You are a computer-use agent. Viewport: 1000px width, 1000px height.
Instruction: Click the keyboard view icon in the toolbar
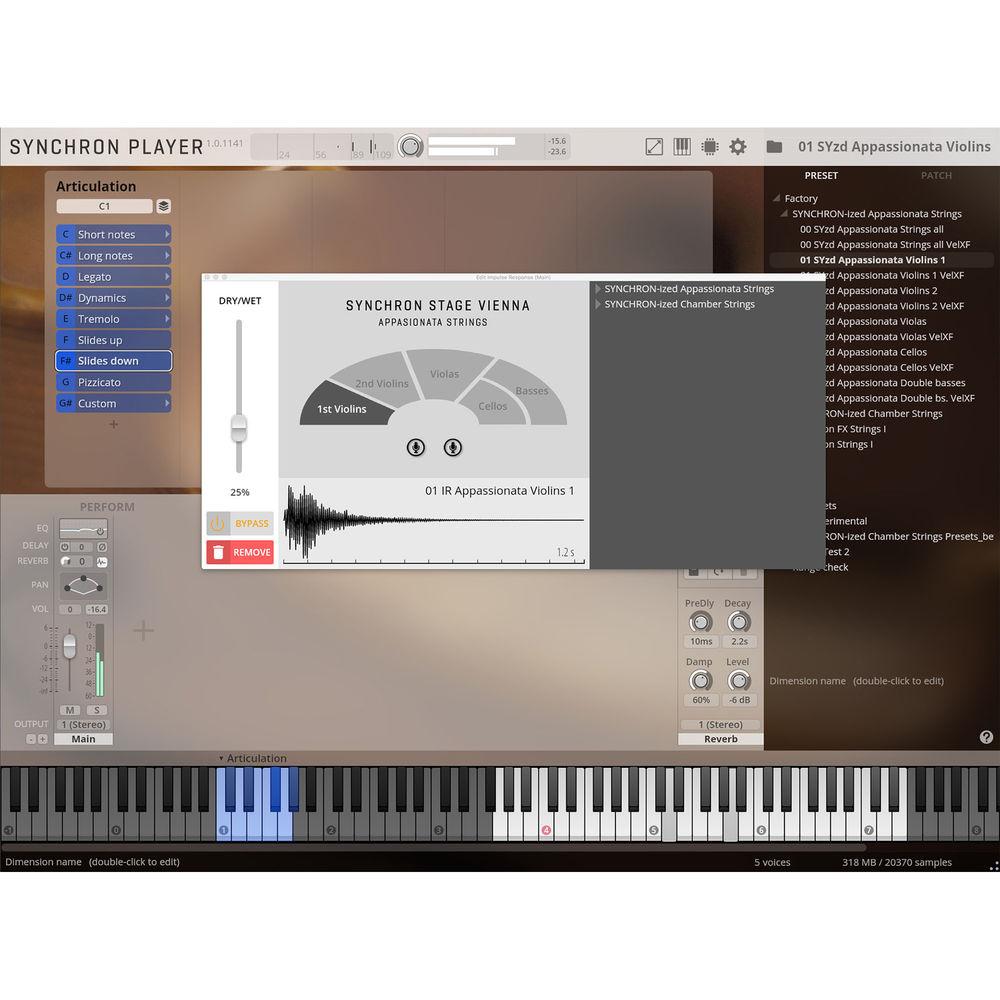[682, 146]
